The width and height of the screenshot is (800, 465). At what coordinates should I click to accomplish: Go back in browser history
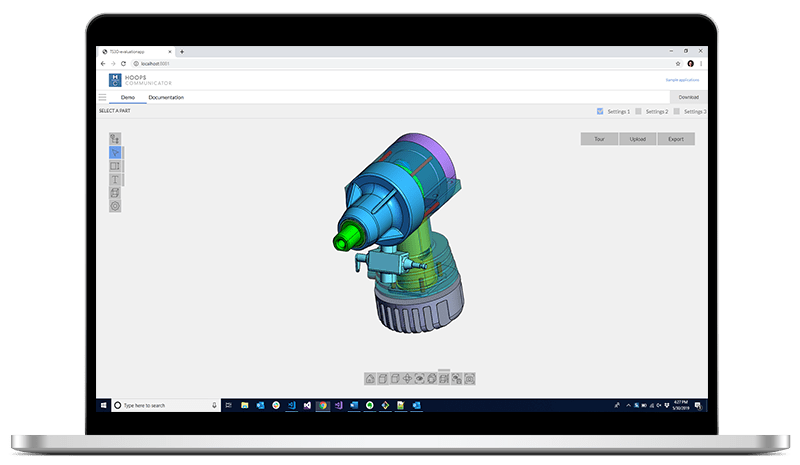103,64
